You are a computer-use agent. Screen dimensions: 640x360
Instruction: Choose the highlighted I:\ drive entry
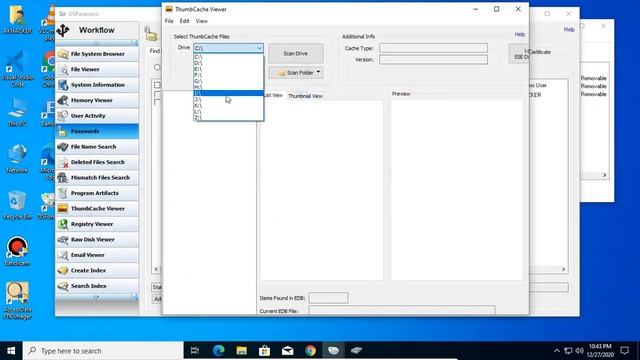click(229, 93)
